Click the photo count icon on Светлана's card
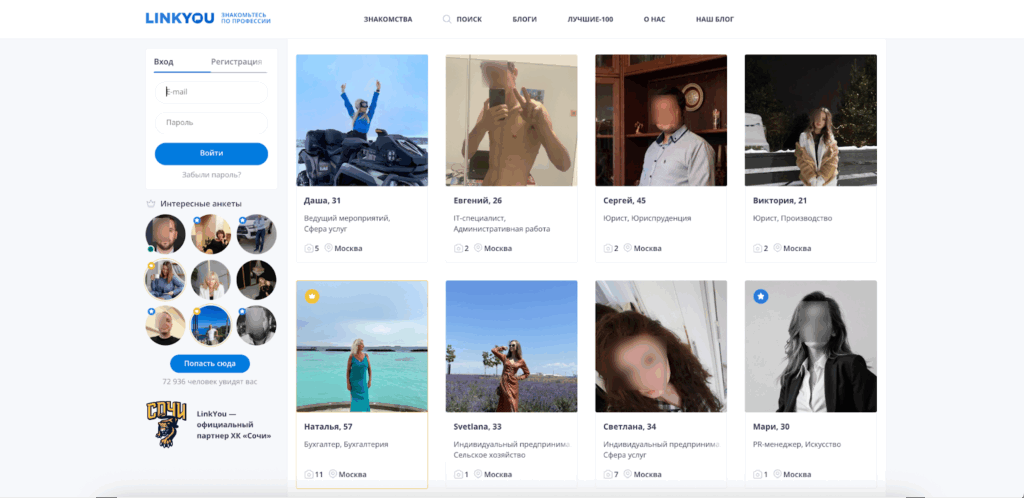Screen dimensions: 1024x498 [608, 474]
